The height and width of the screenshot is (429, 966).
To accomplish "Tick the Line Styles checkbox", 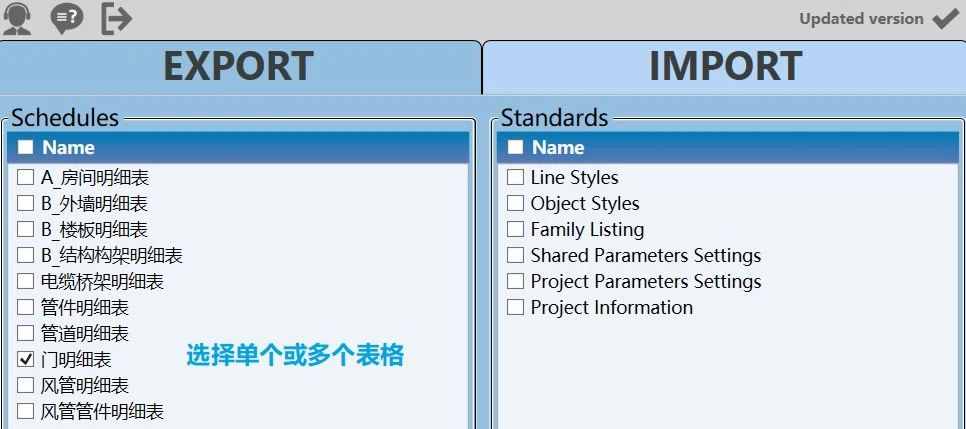I will [515, 178].
